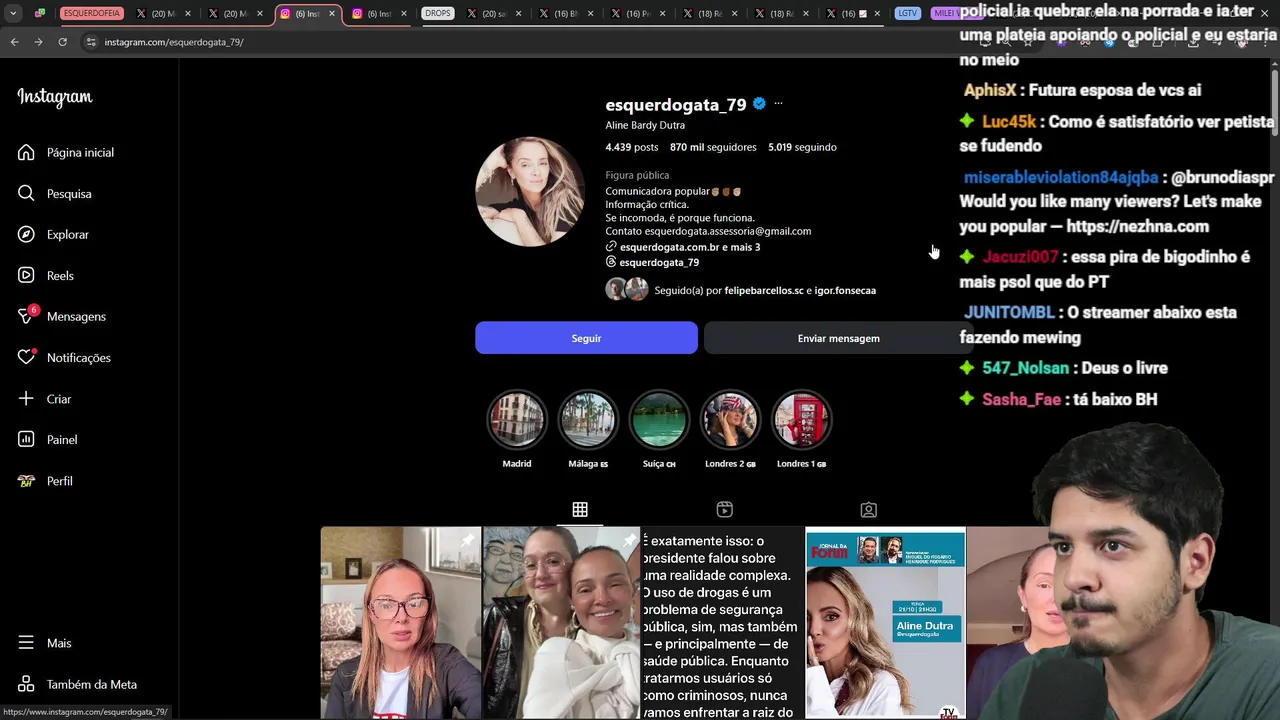Open the profile picture

point(529,191)
